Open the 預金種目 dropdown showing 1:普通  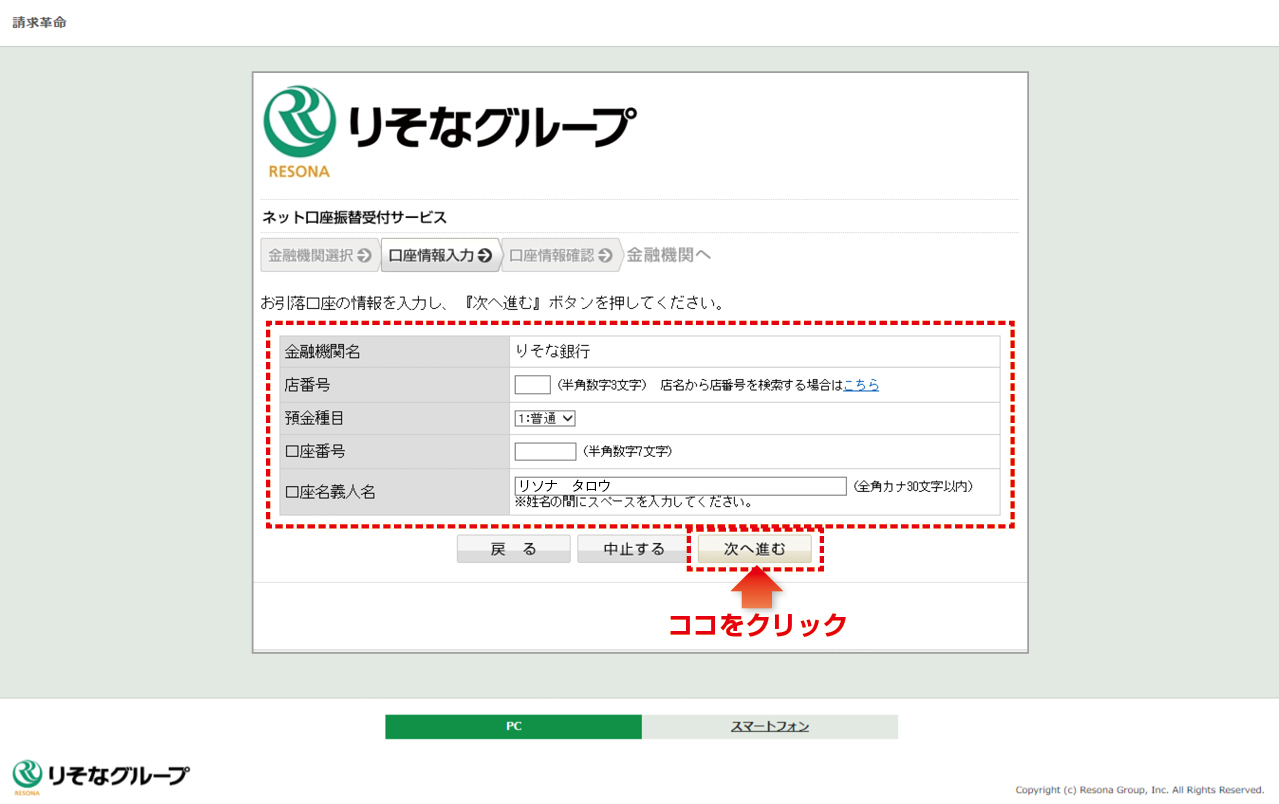545,418
